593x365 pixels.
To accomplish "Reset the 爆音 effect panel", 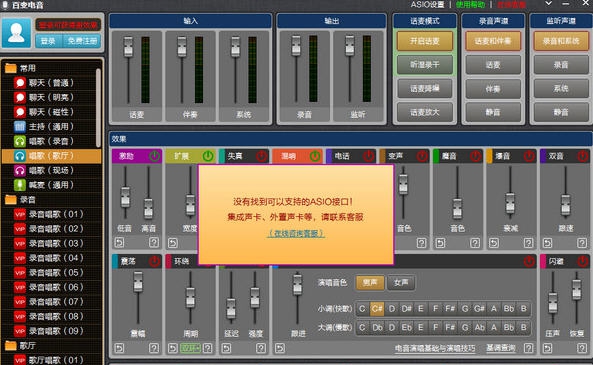I will [494, 242].
